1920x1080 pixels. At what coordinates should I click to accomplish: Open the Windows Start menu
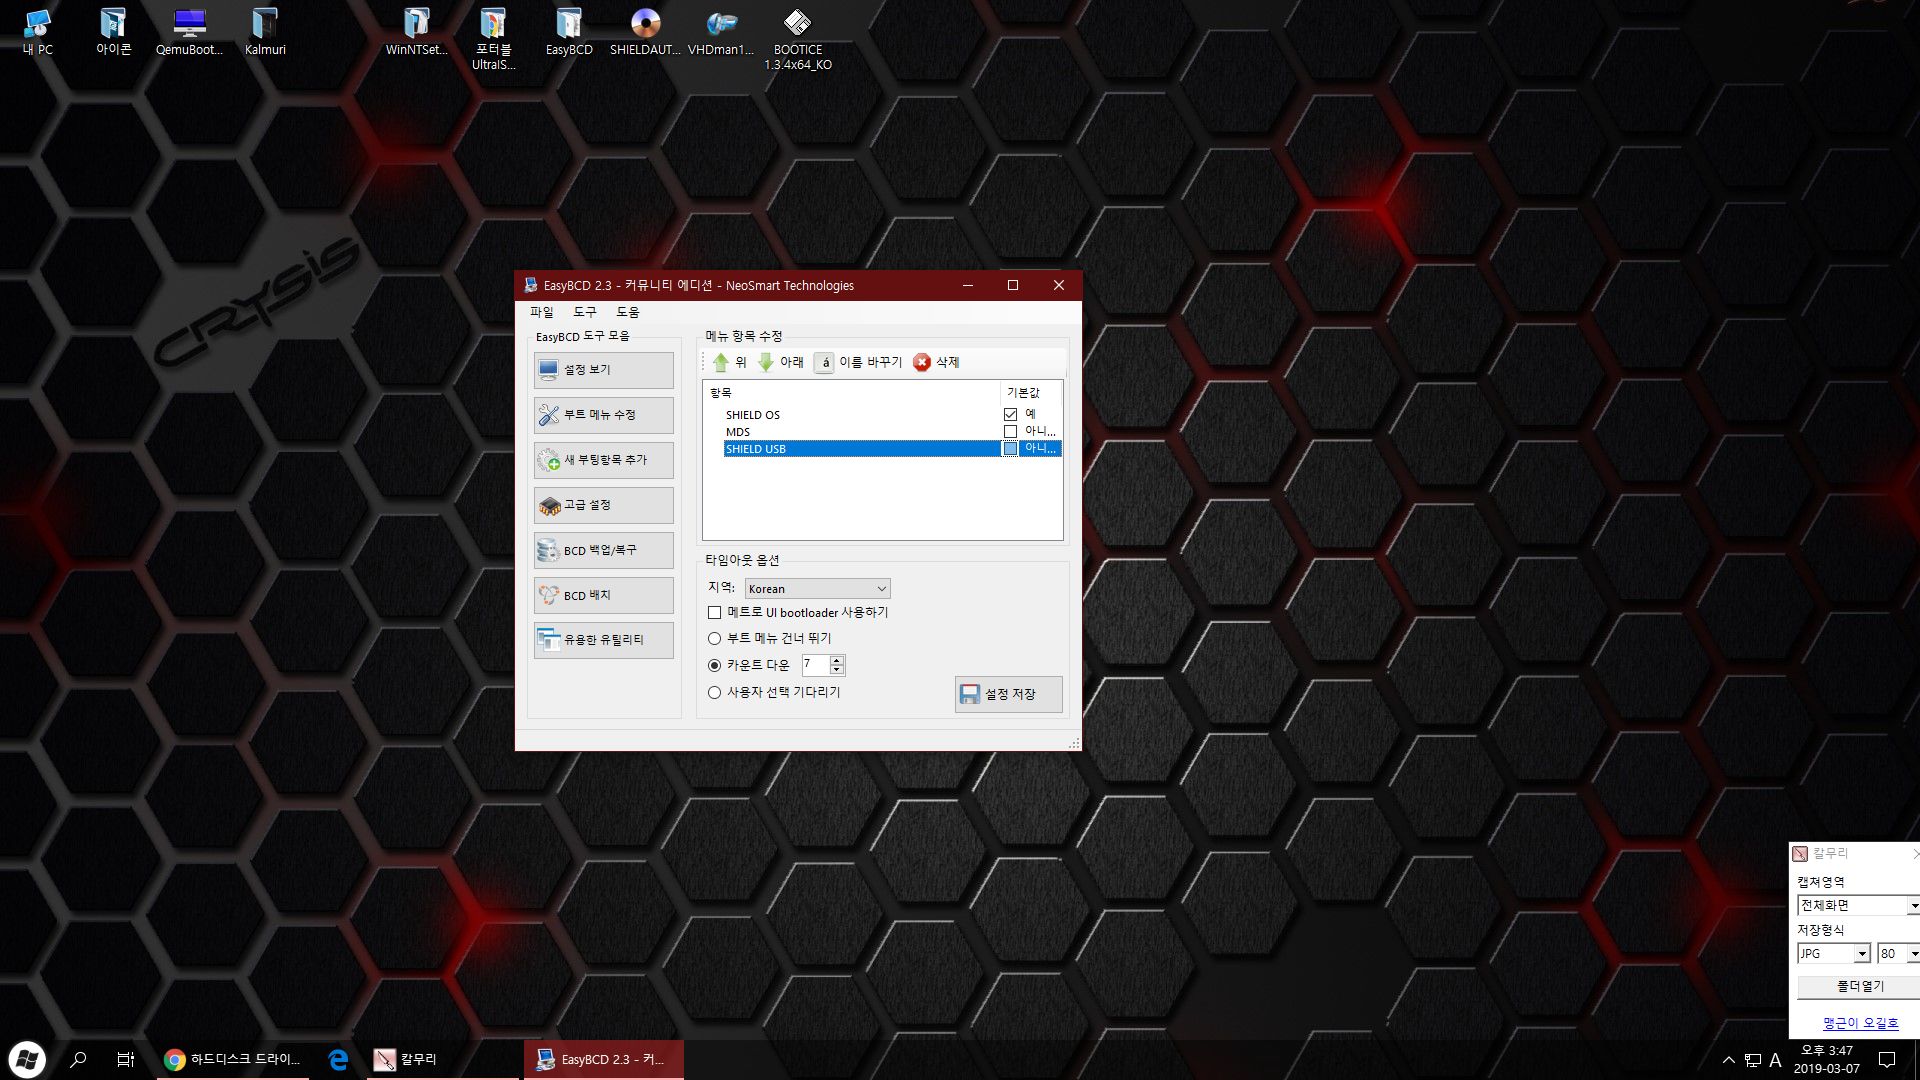(x=27, y=1060)
